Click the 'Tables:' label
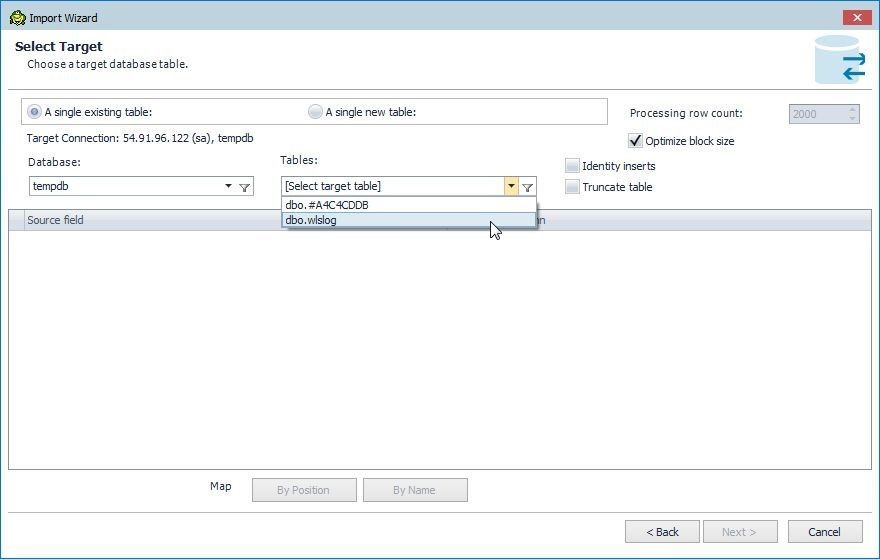880x559 pixels. (299, 160)
